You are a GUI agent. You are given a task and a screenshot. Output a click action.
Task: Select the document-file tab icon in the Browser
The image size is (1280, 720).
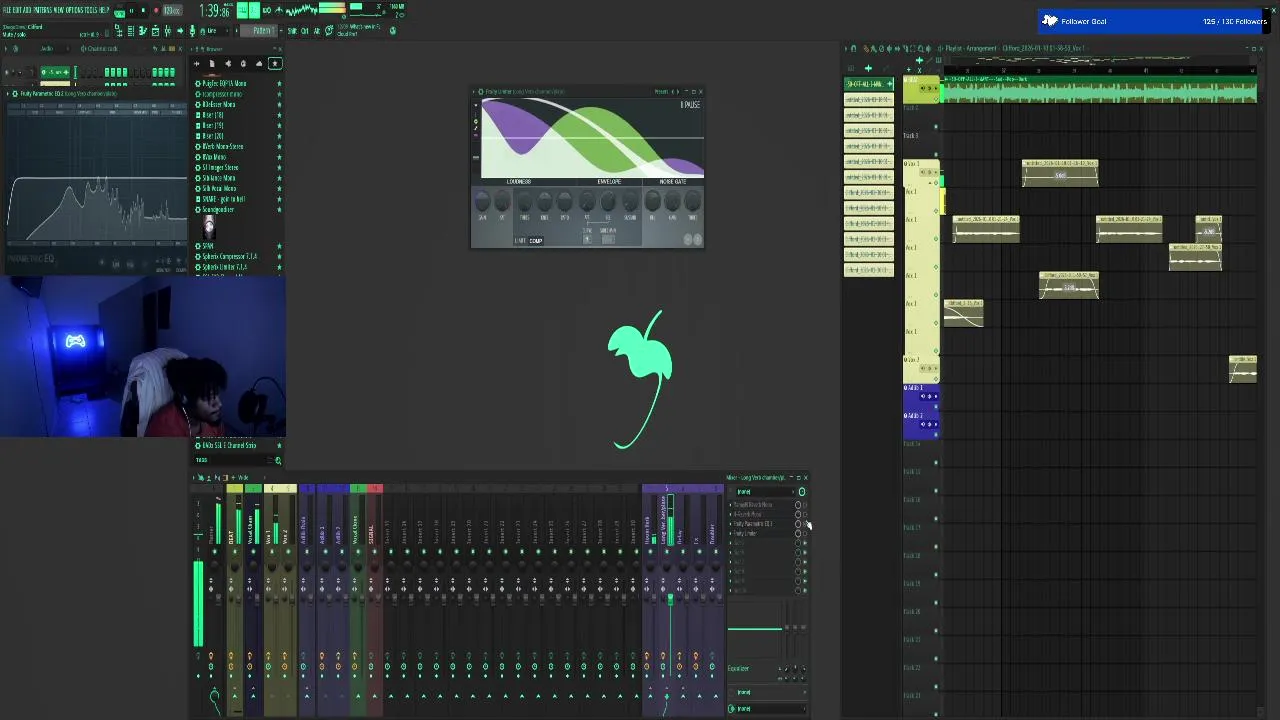(211, 63)
